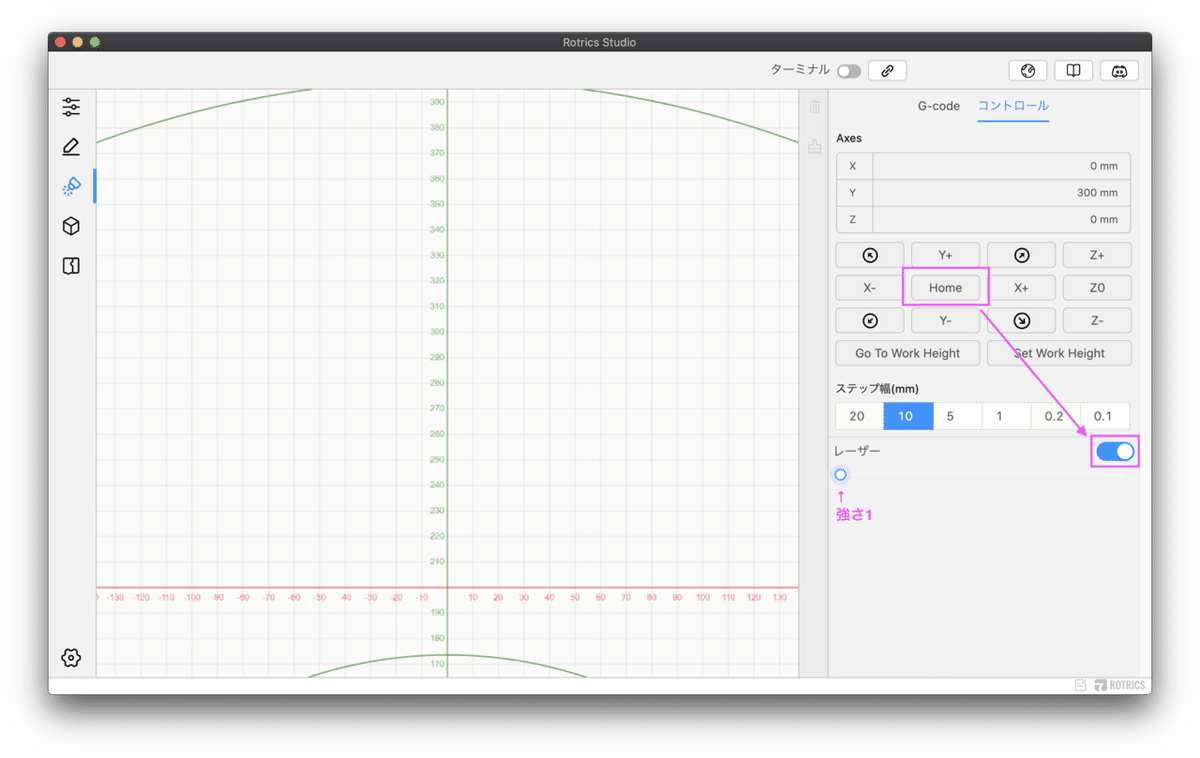Select step width 5 mm
Image resolution: width=1200 pixels, height=758 pixels.
957,416
